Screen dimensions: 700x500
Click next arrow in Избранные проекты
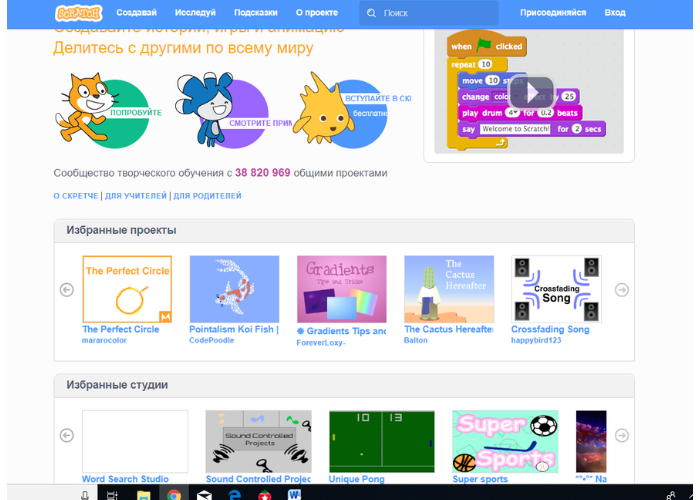pyautogui.click(x=622, y=290)
